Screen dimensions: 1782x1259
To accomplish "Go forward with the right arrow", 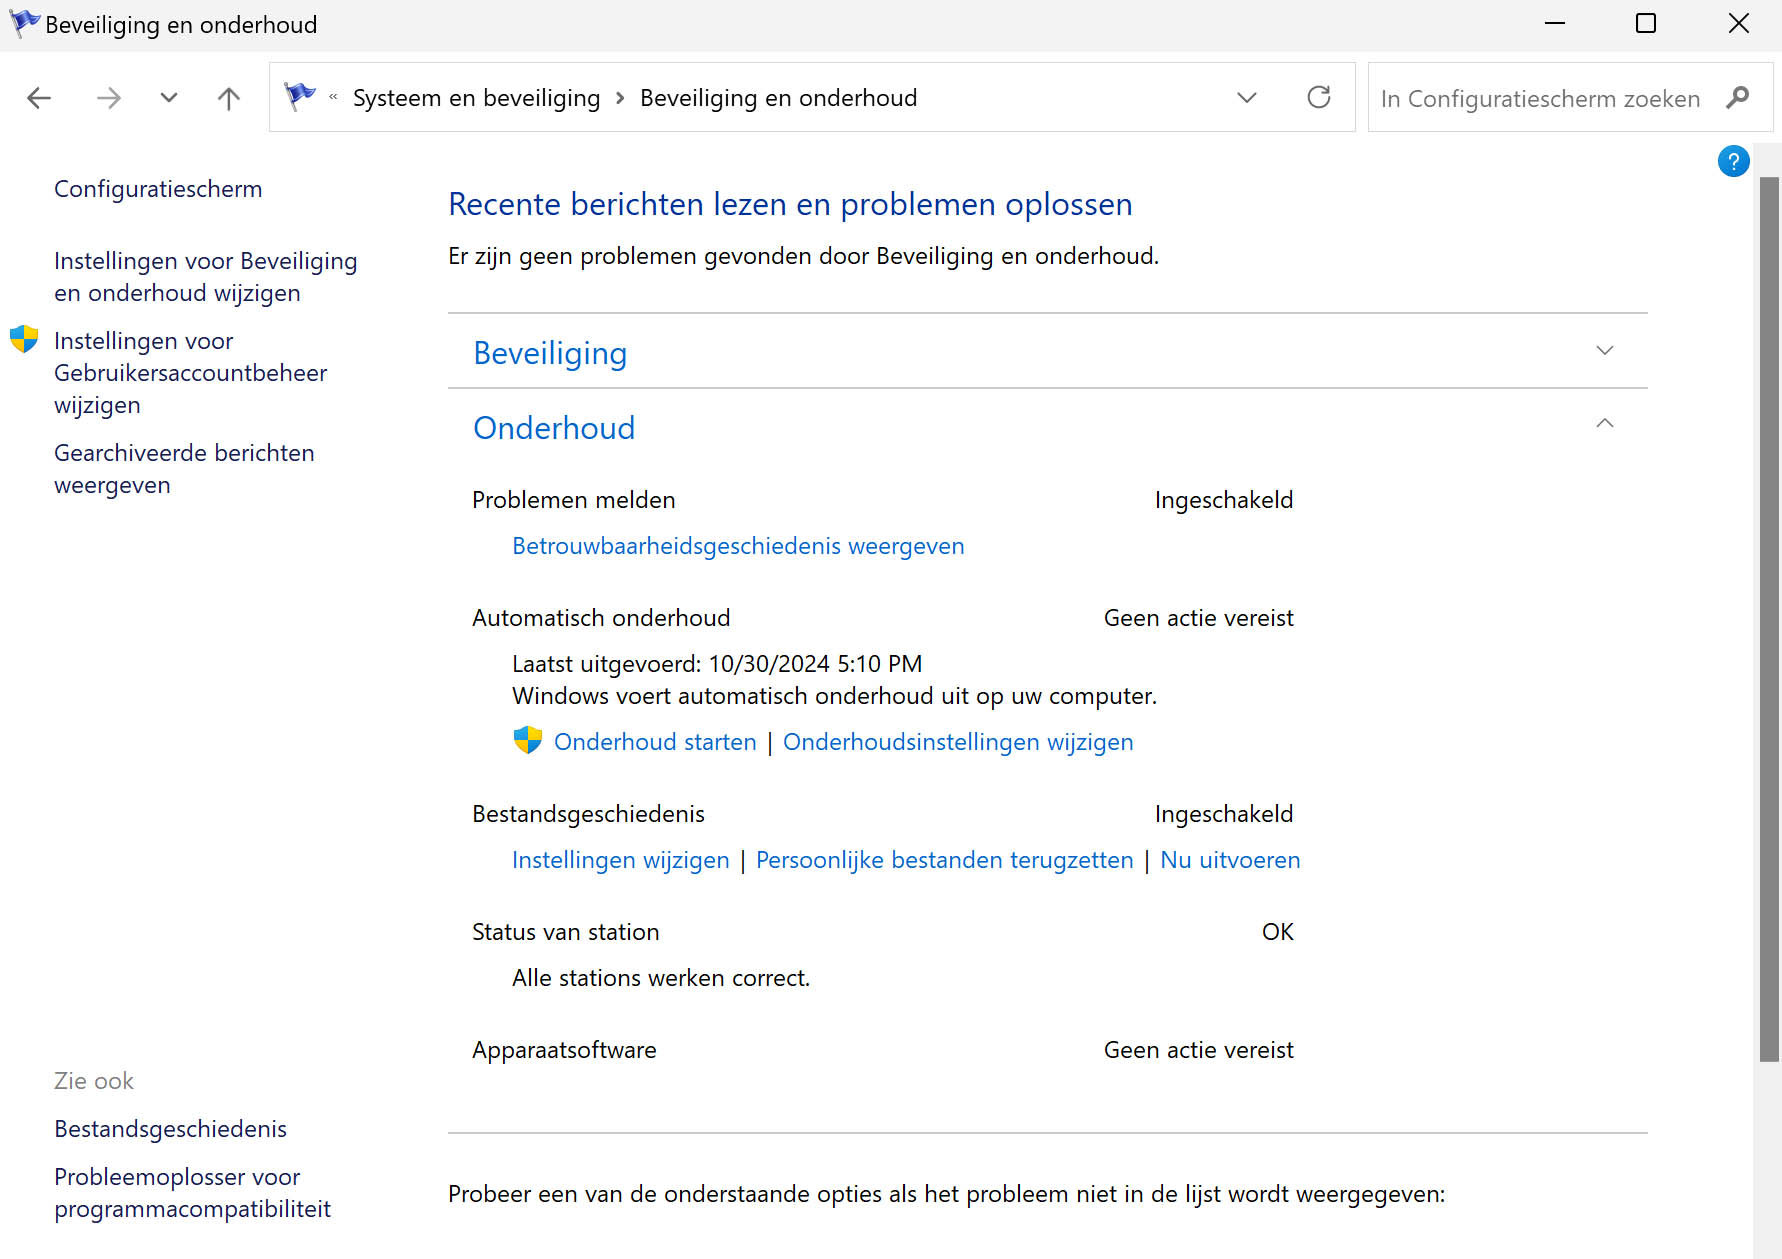I will 108,98.
